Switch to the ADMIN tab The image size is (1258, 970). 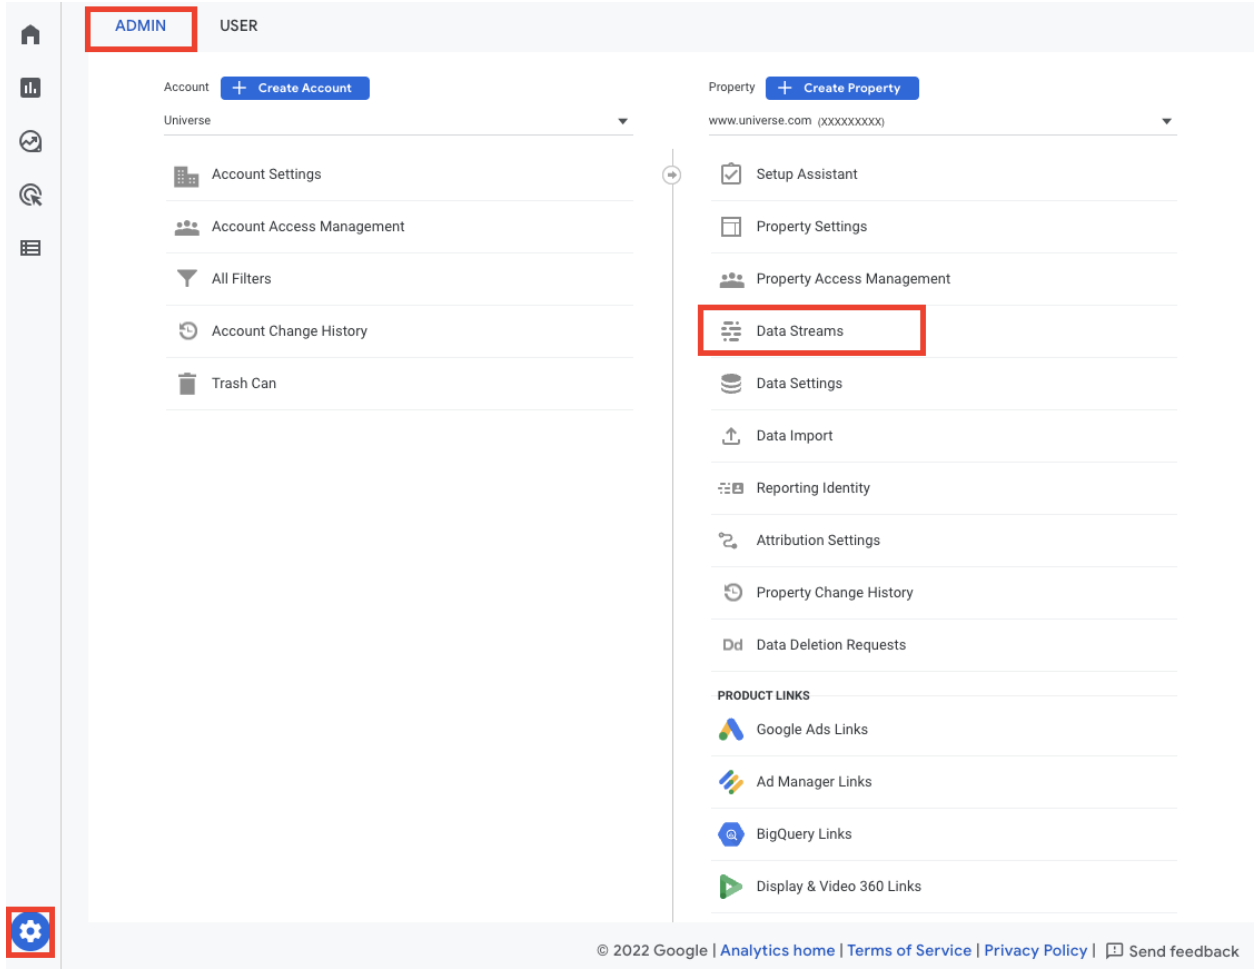click(x=141, y=26)
